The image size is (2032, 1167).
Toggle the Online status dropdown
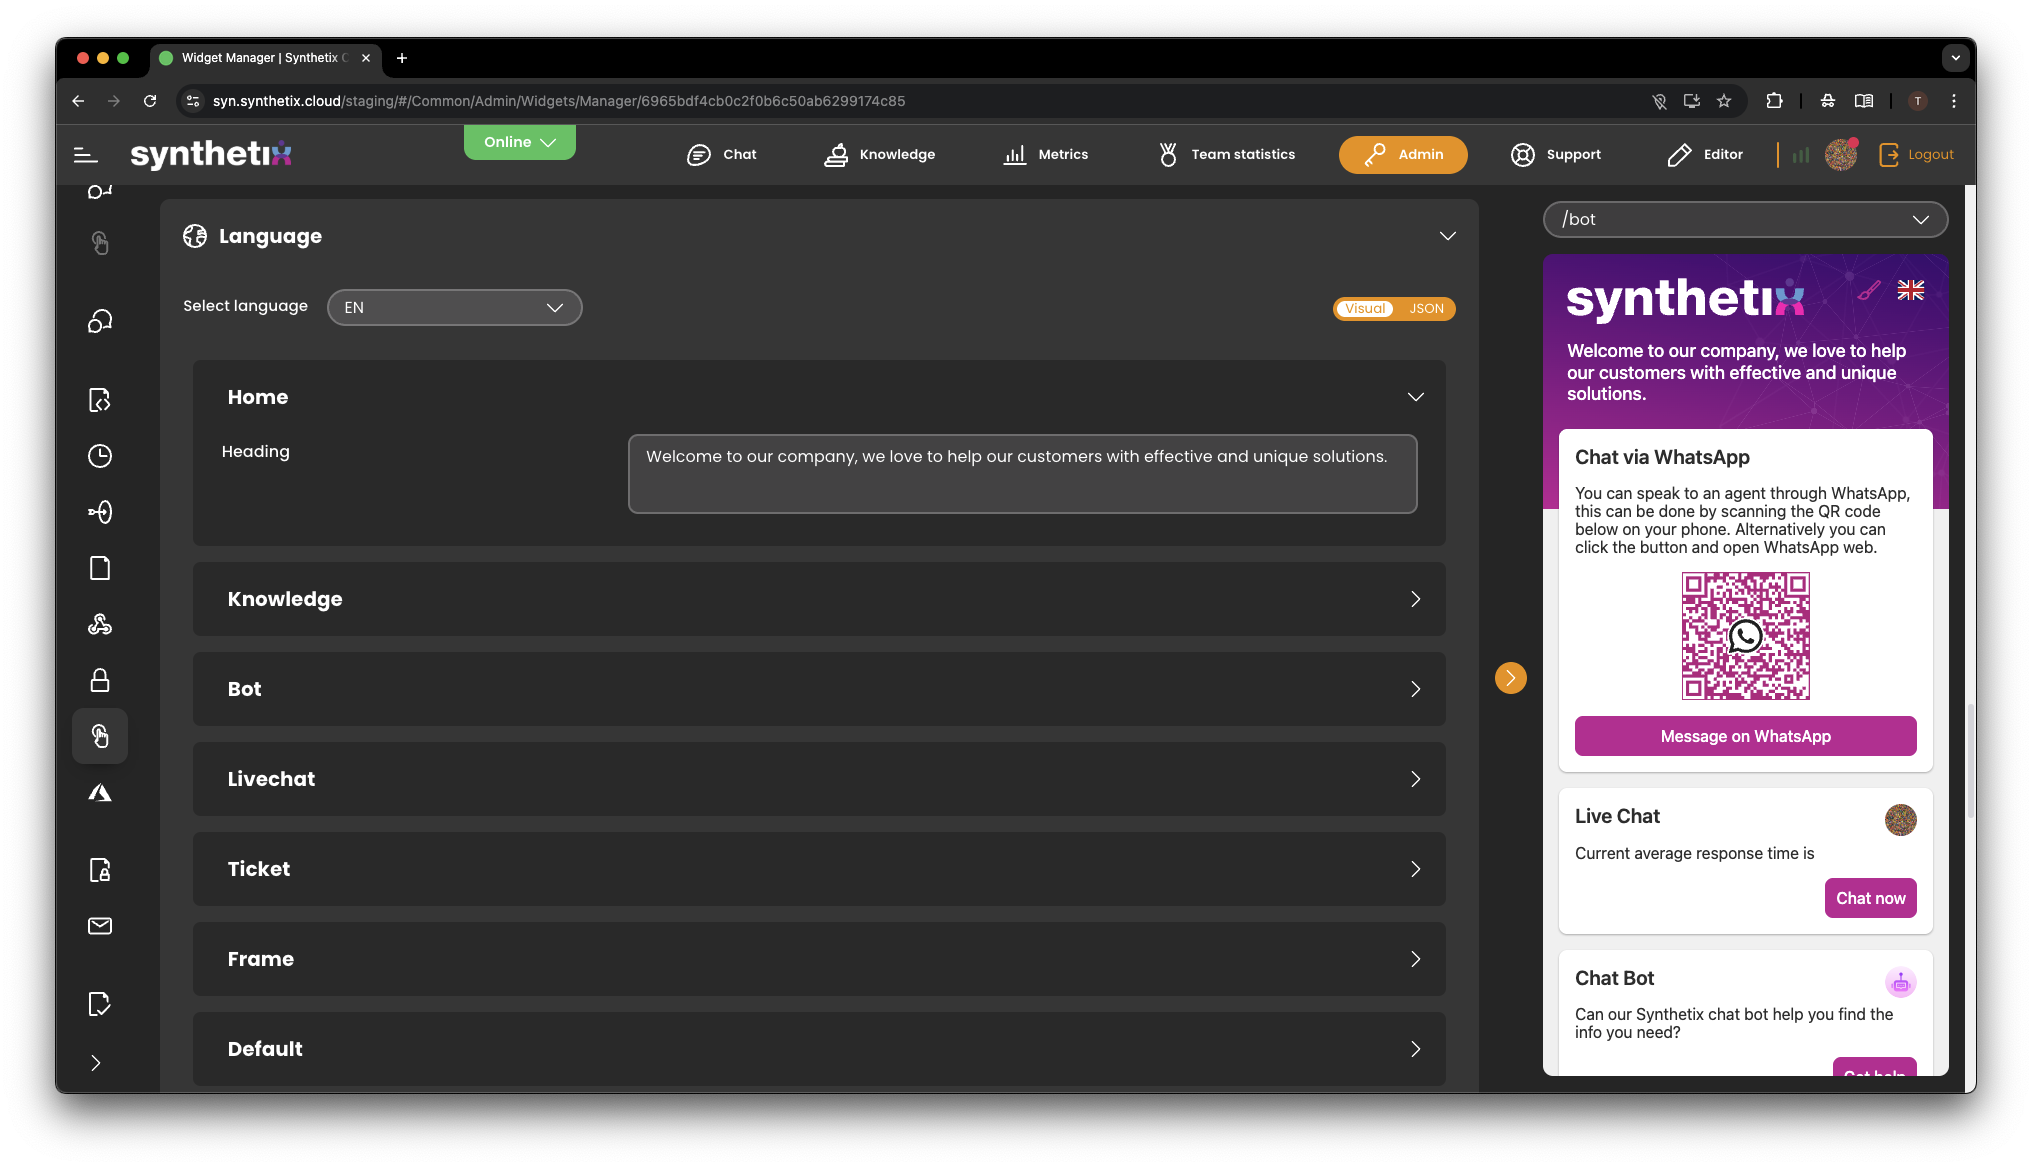coord(519,142)
